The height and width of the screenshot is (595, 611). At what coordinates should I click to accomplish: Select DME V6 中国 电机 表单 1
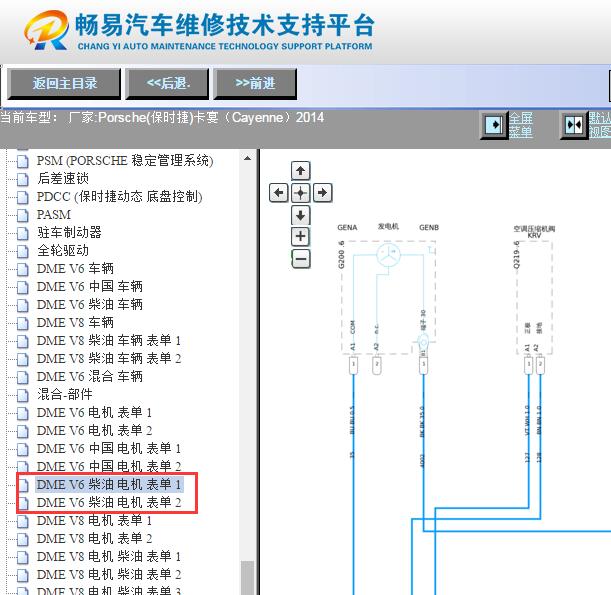pyautogui.click(x=109, y=448)
